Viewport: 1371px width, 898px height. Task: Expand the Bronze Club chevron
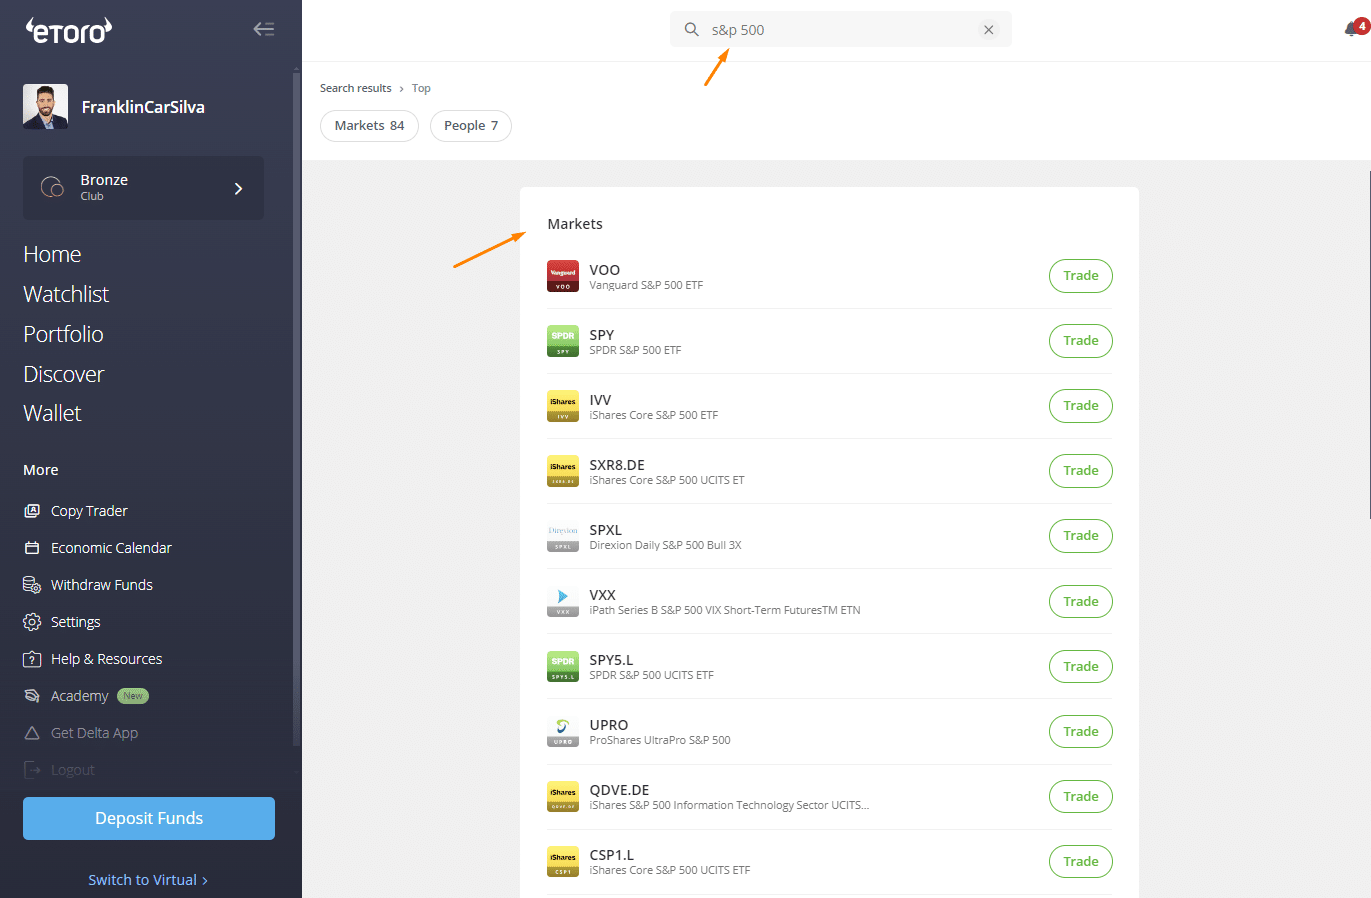click(x=238, y=188)
